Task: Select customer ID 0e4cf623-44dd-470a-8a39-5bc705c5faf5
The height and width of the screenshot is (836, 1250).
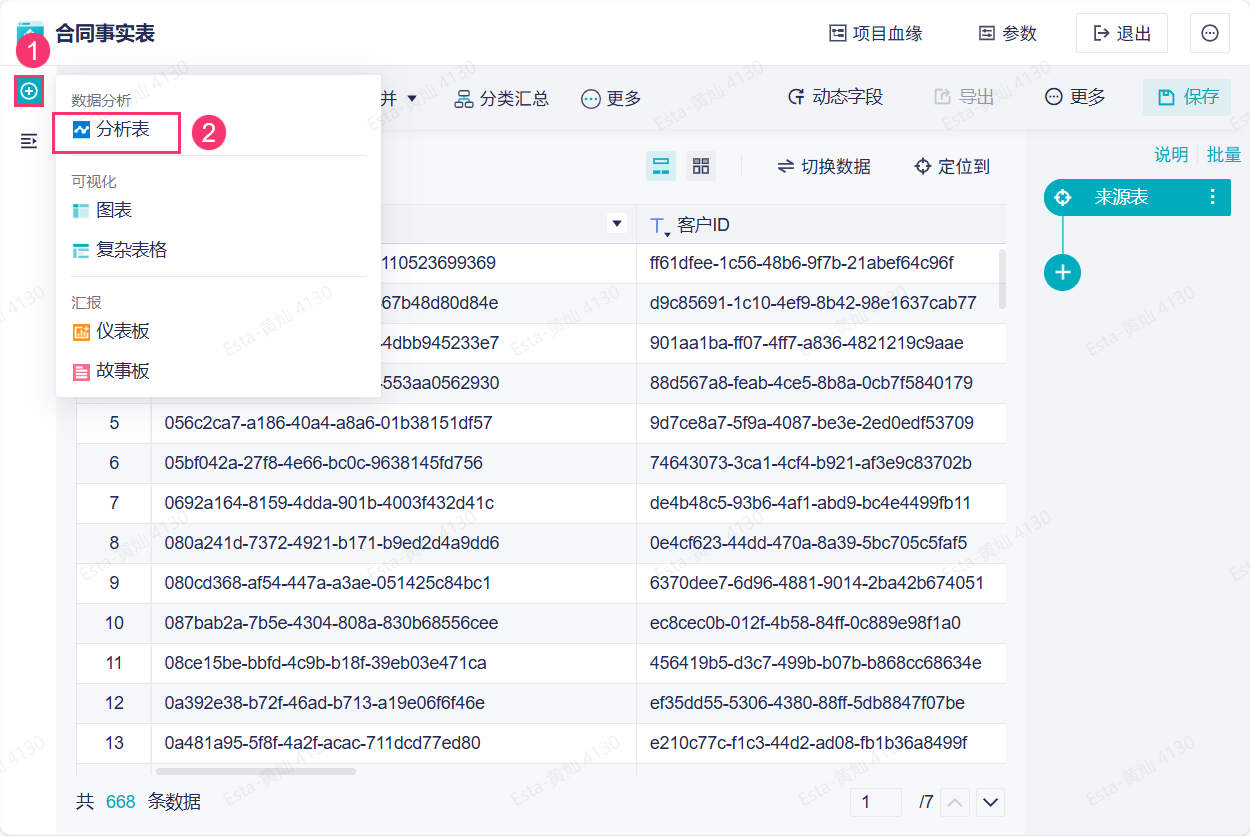Action: tap(821, 543)
